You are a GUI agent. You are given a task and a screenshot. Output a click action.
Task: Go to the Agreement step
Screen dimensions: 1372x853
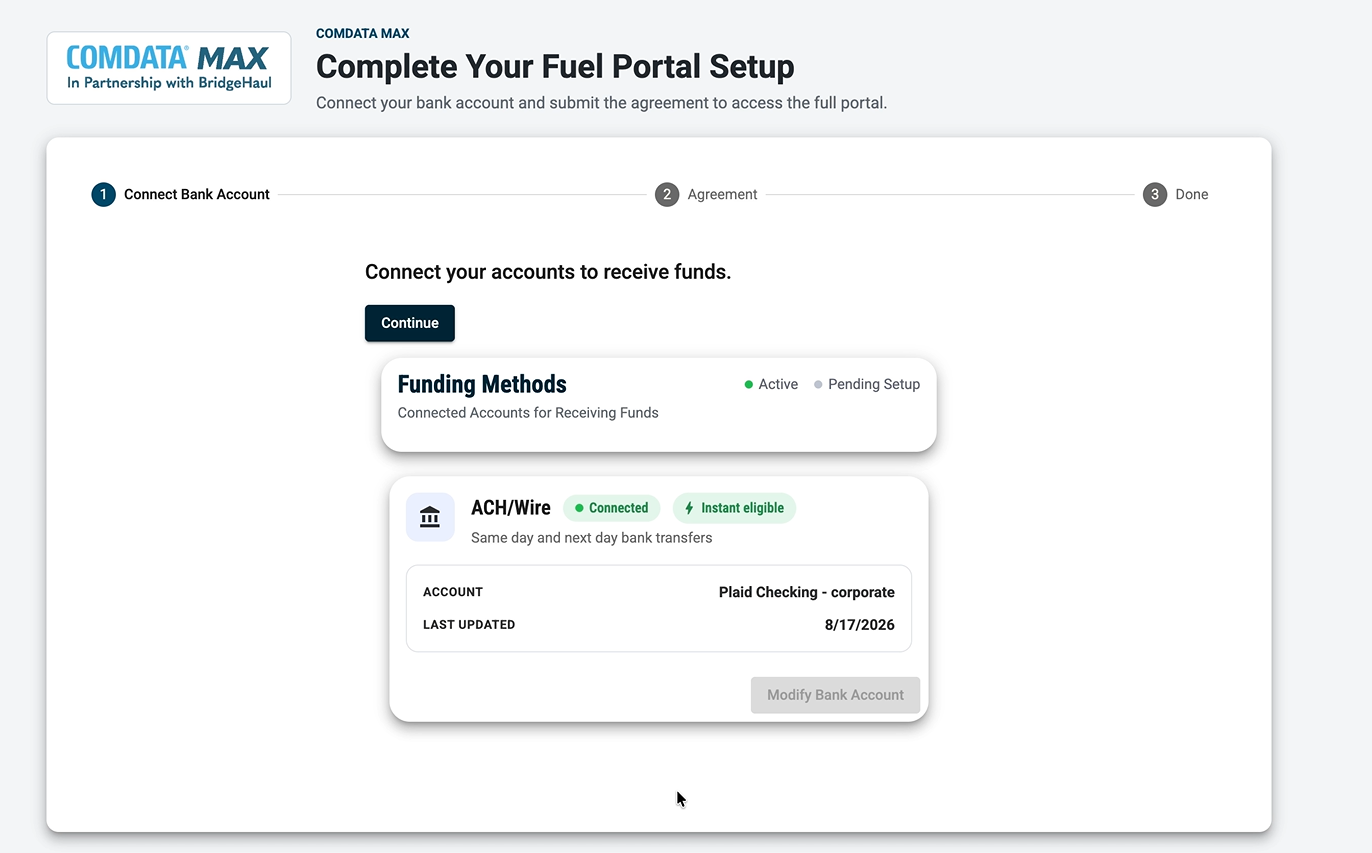(706, 194)
